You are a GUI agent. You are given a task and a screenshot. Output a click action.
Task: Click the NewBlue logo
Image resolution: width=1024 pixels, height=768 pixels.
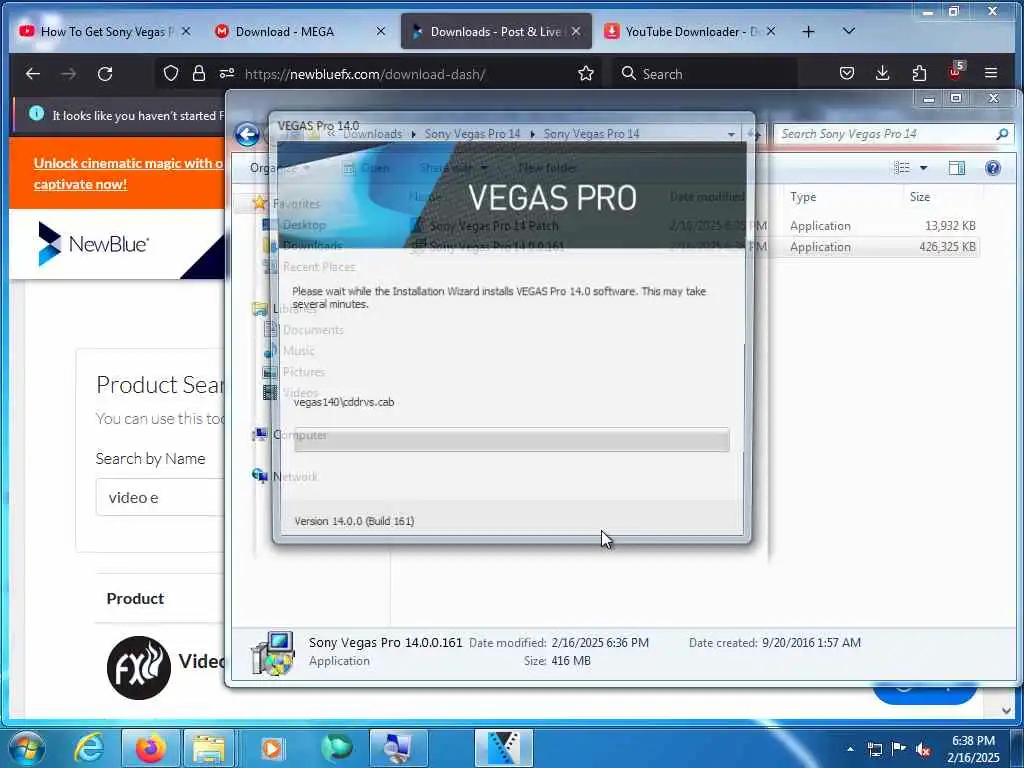(93, 244)
